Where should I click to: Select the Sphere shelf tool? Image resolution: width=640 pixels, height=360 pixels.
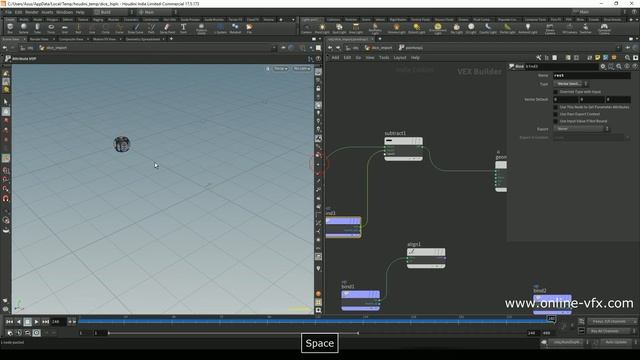click(x=24, y=28)
